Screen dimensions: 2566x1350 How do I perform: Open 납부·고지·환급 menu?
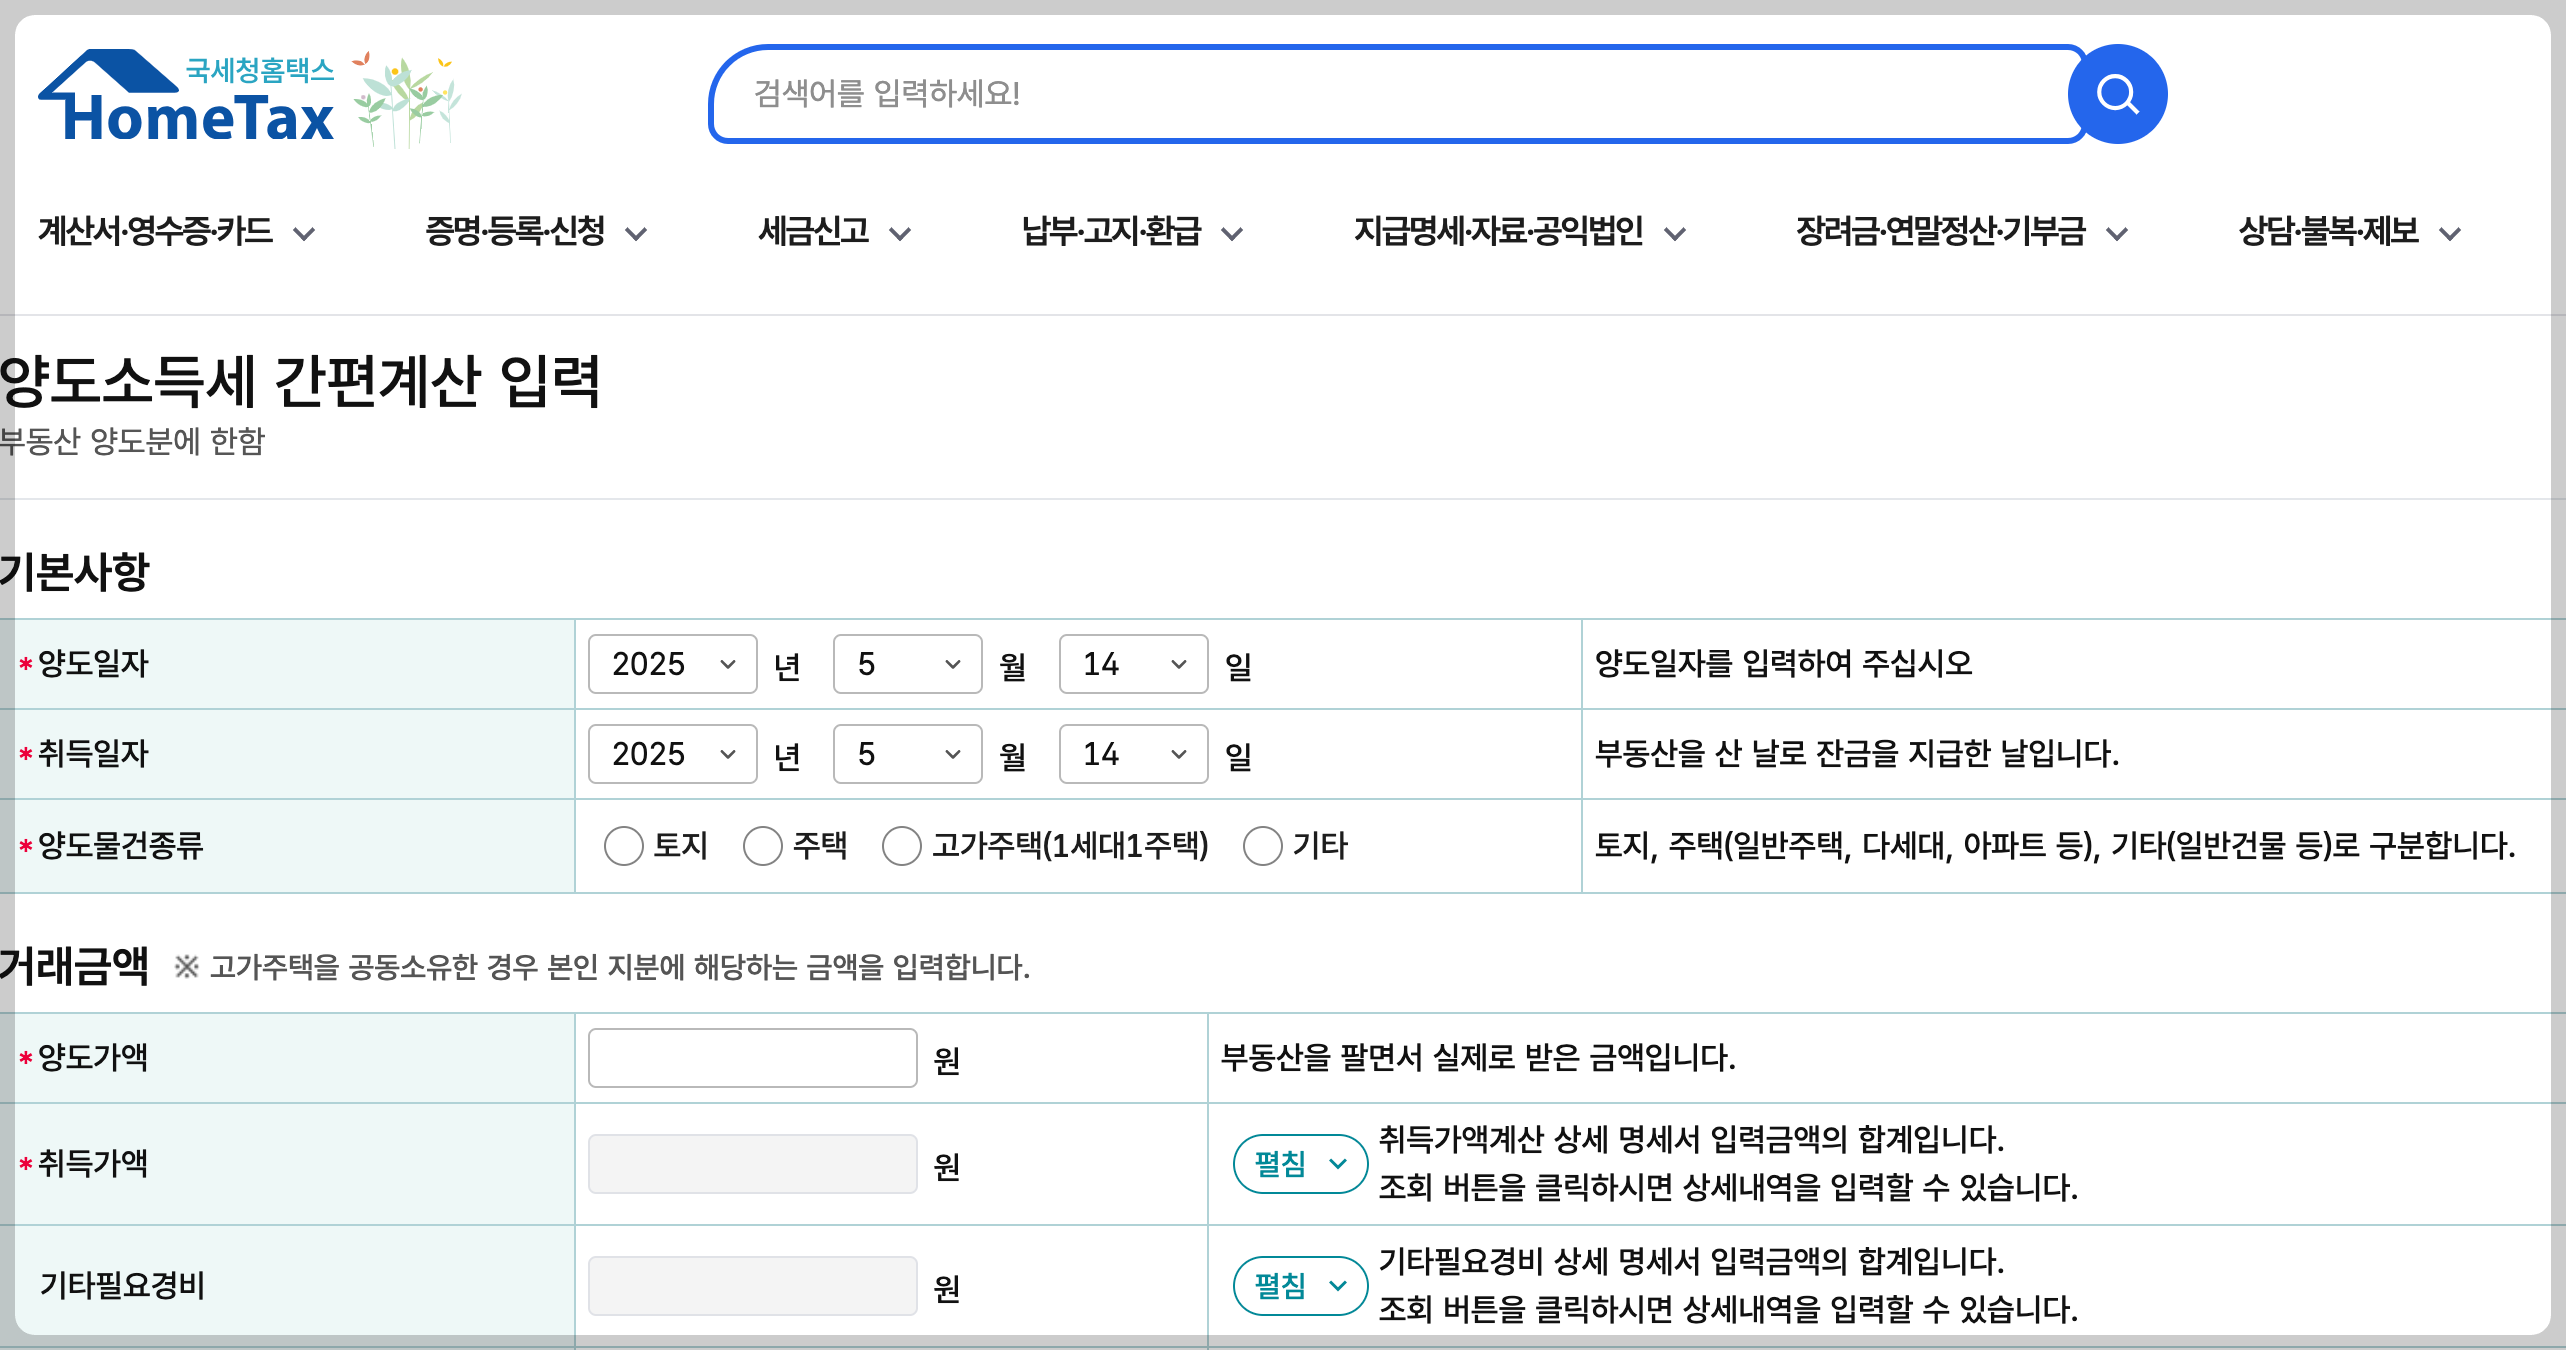coord(1131,232)
